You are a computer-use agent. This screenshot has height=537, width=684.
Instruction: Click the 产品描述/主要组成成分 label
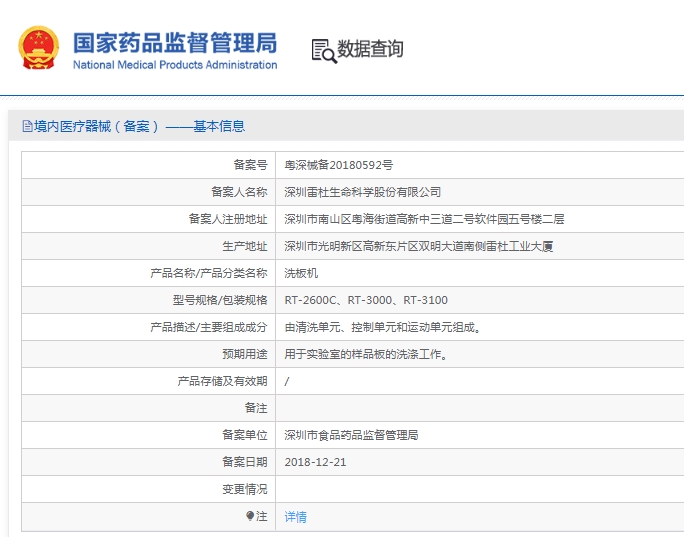(x=209, y=328)
